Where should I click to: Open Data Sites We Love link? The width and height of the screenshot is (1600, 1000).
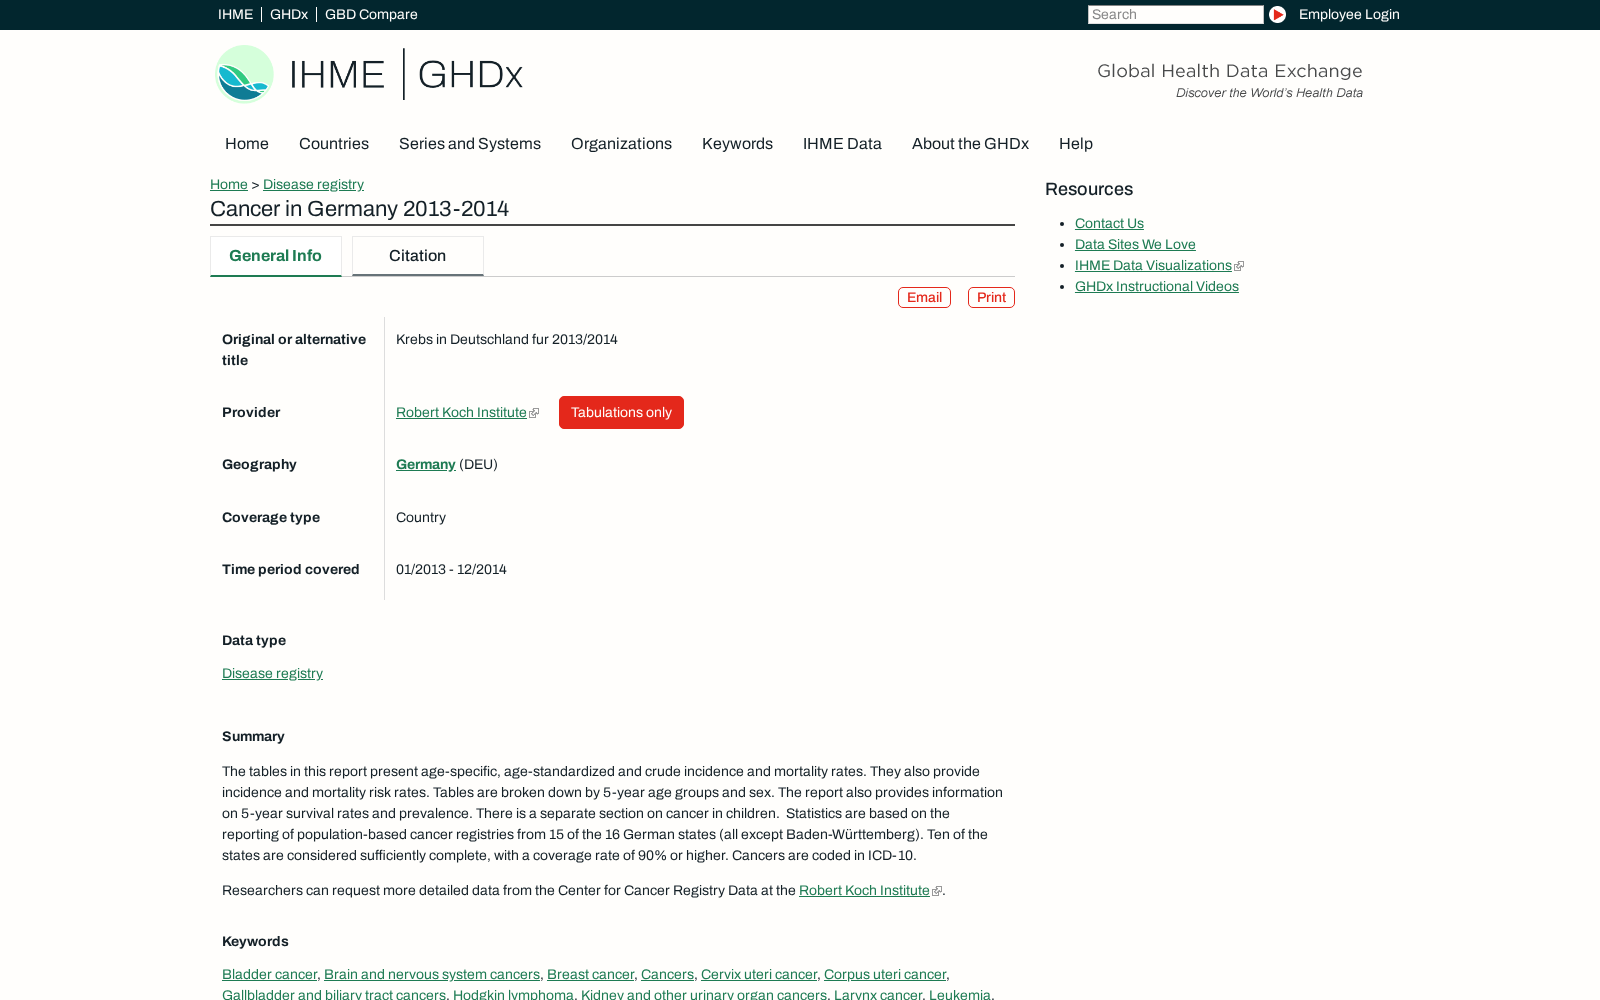point(1135,244)
